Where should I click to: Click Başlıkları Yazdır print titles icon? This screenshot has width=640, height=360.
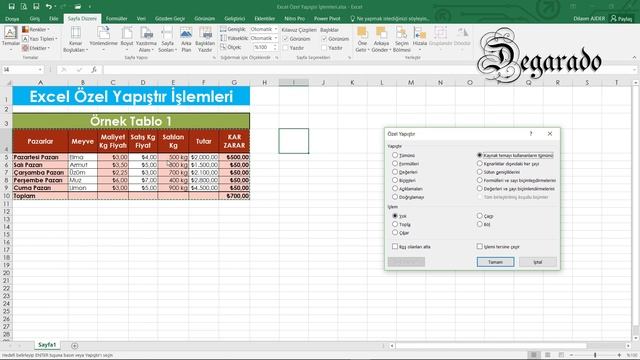[x=205, y=39]
